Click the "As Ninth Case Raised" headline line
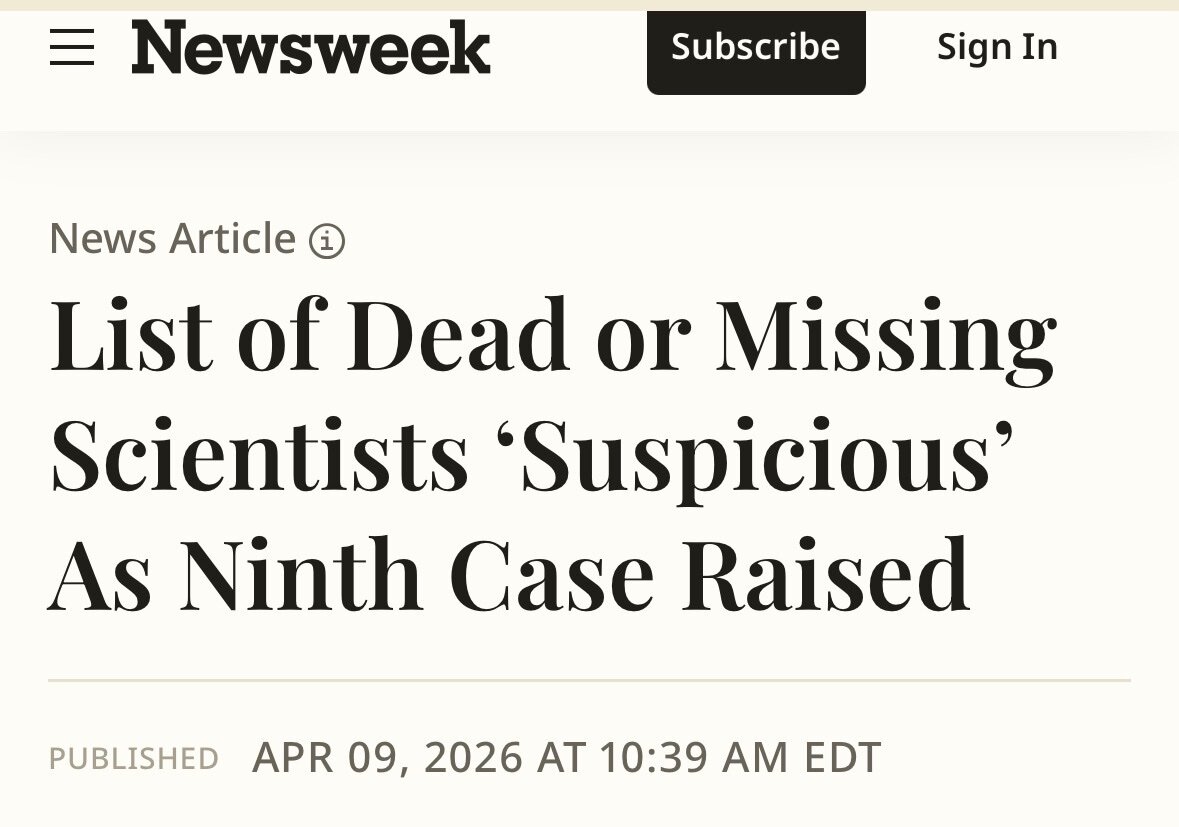Viewport: 1179px width, 827px height. tap(509, 577)
